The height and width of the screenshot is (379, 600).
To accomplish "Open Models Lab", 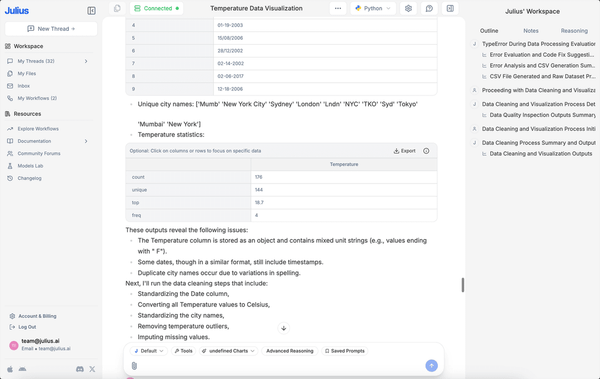I will point(30,166).
